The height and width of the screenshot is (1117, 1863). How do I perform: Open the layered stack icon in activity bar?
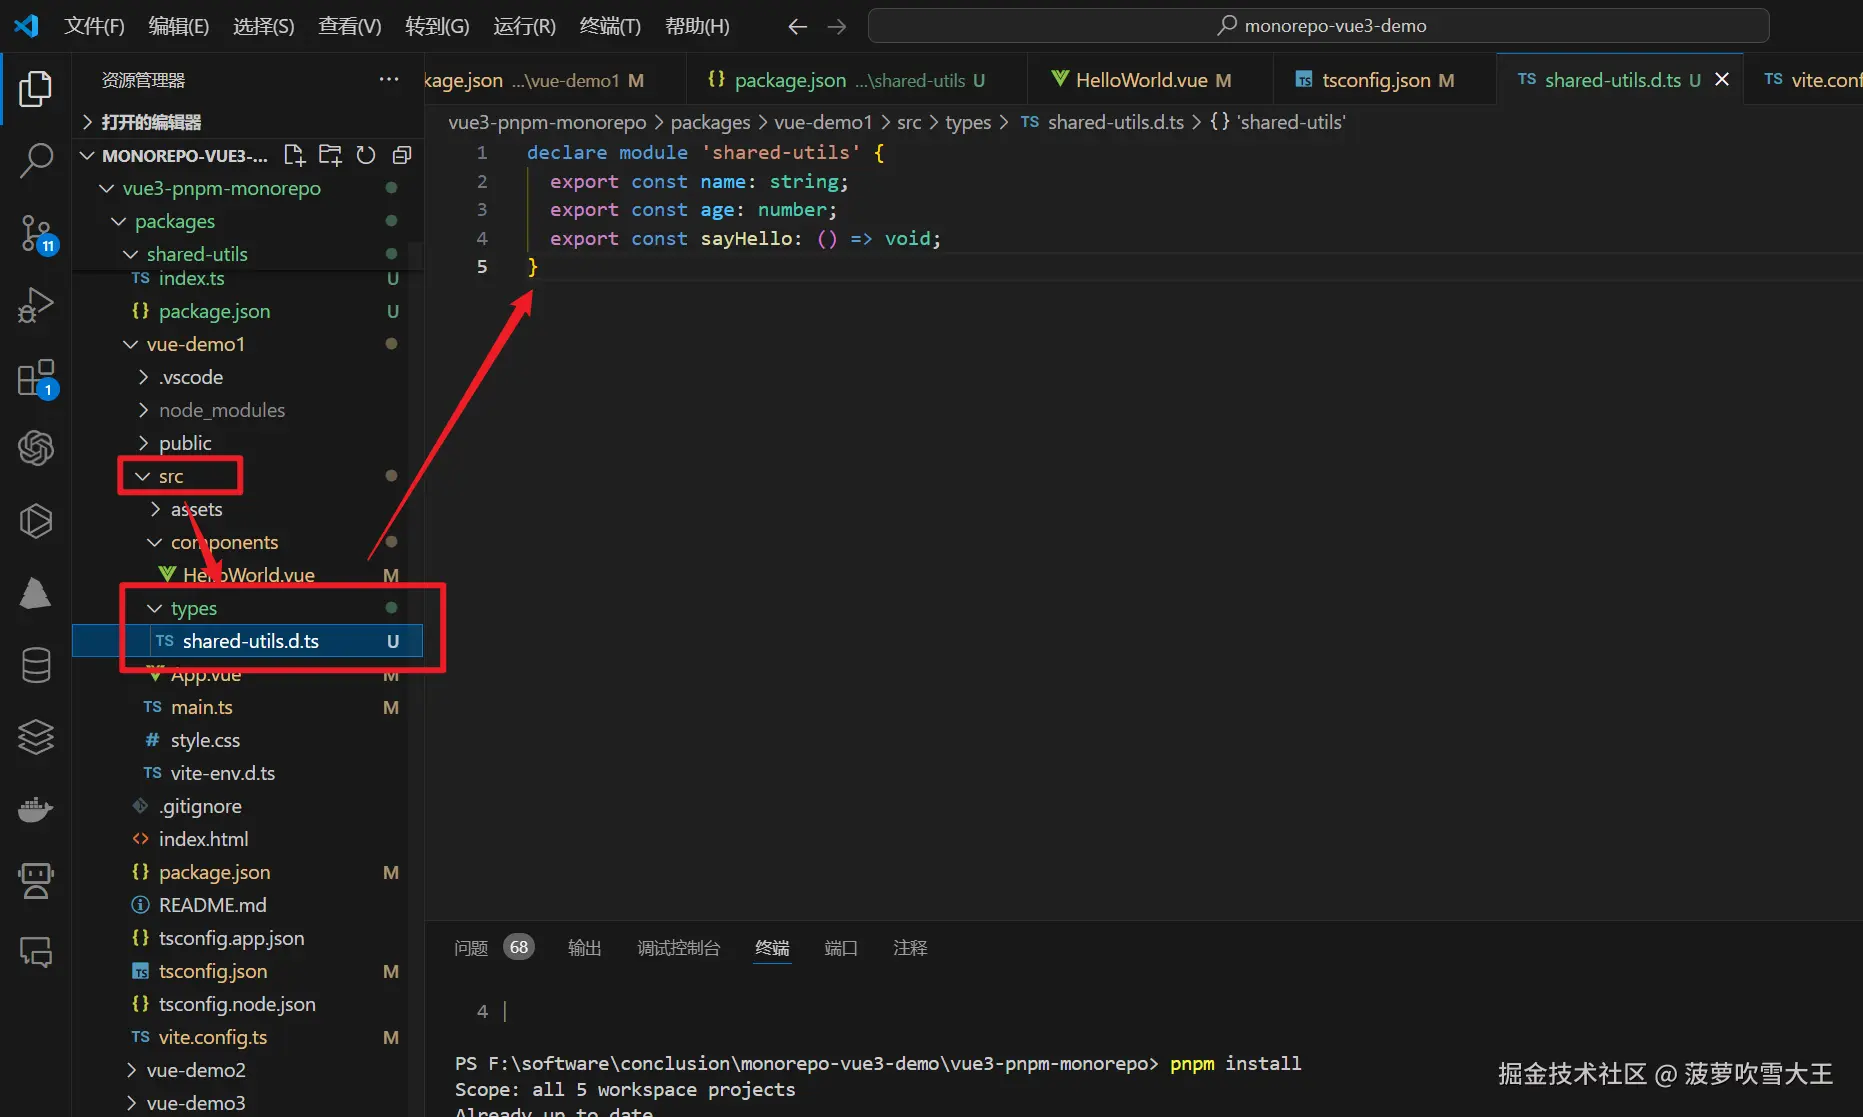click(x=36, y=737)
